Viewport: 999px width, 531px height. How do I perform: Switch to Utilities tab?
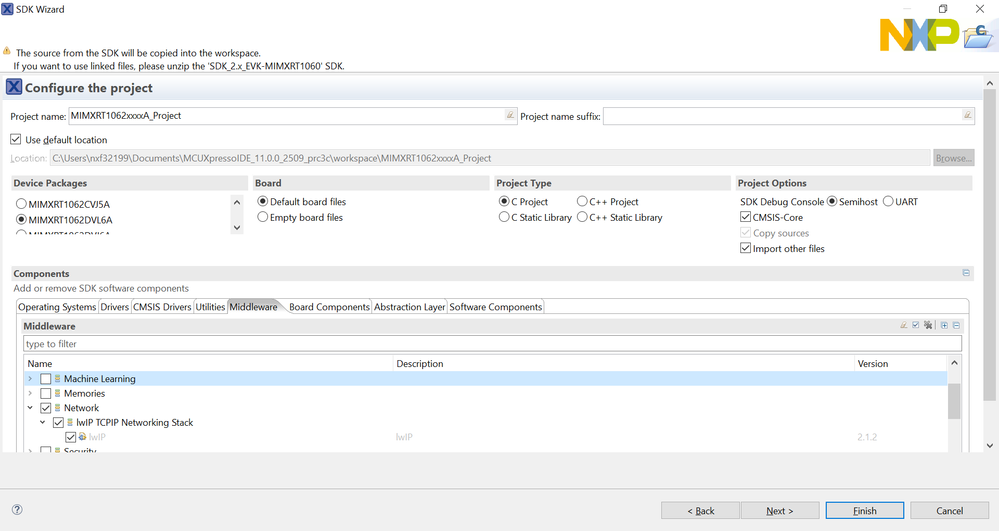[x=210, y=307]
